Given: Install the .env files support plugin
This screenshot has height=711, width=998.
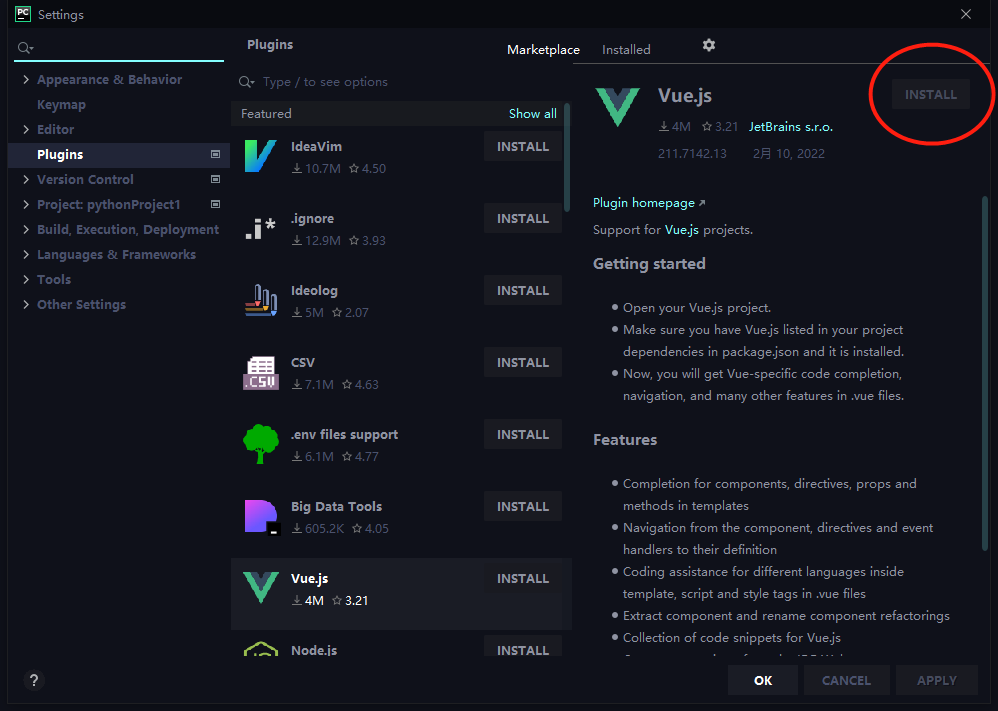Looking at the screenshot, I should pos(523,434).
